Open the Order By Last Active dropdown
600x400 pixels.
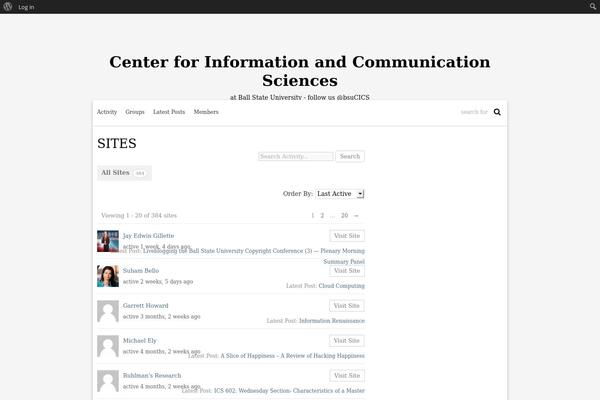coord(340,194)
